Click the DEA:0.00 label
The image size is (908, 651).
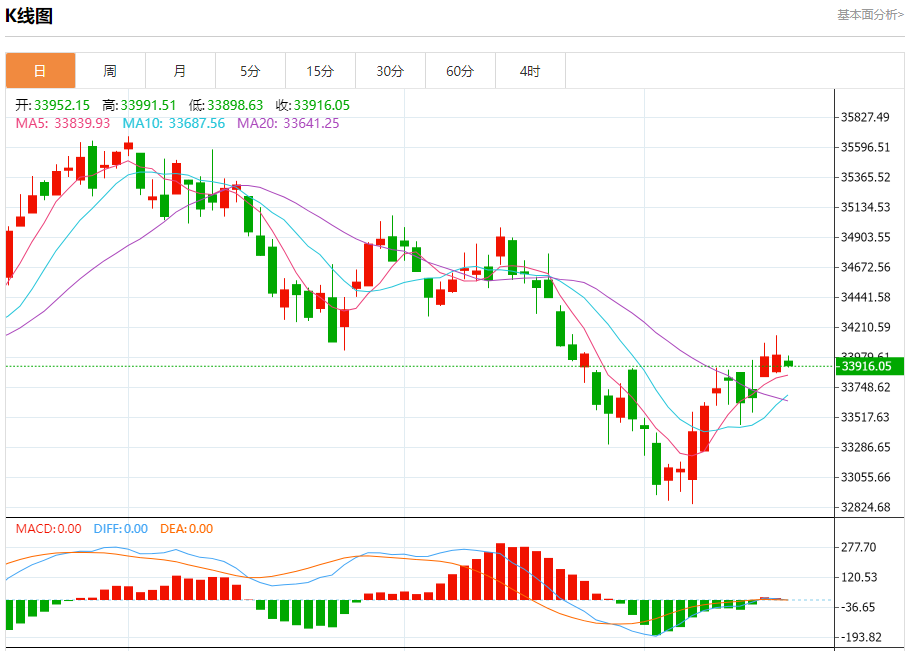point(186,529)
